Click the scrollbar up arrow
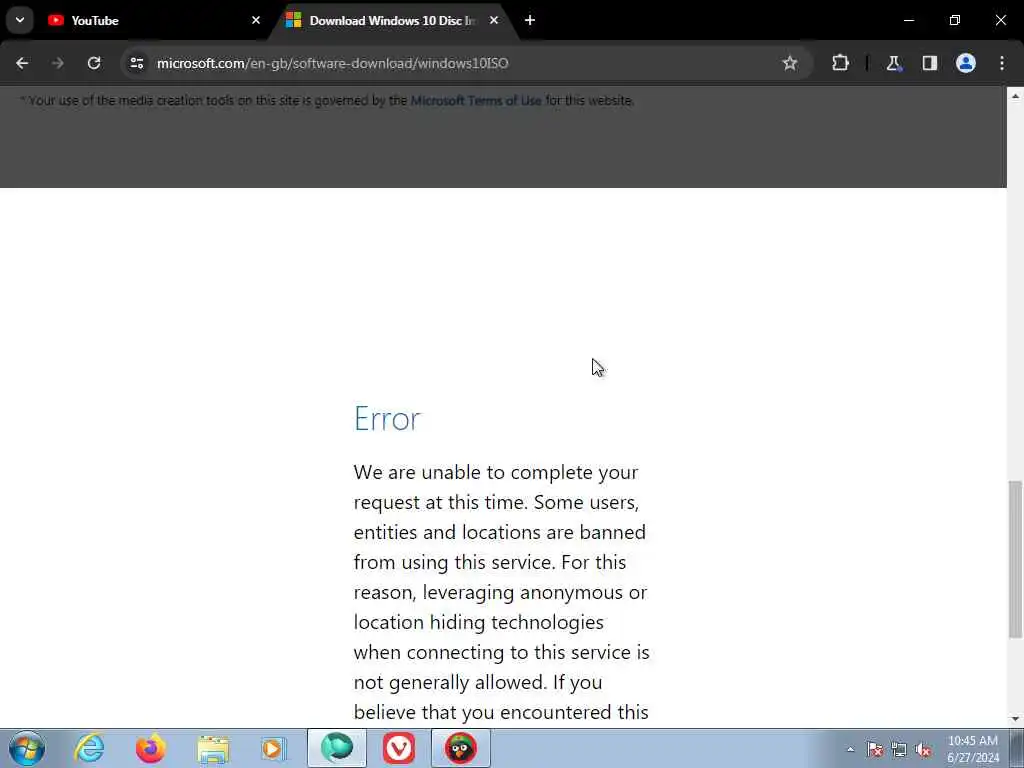1024x768 pixels. point(1015,95)
